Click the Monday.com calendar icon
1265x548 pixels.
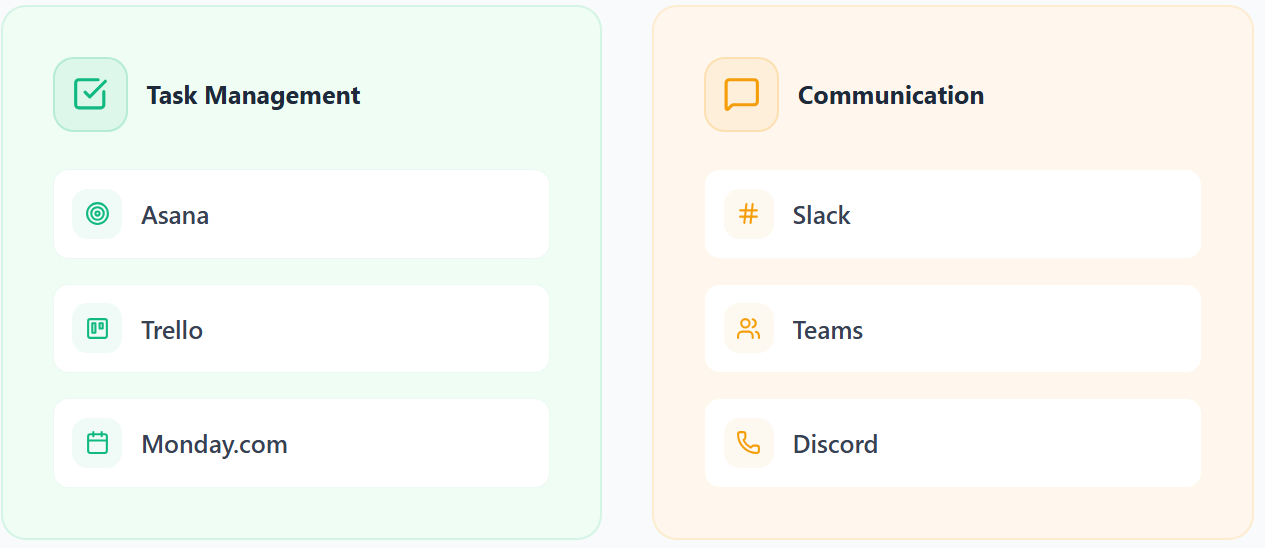tap(97, 443)
